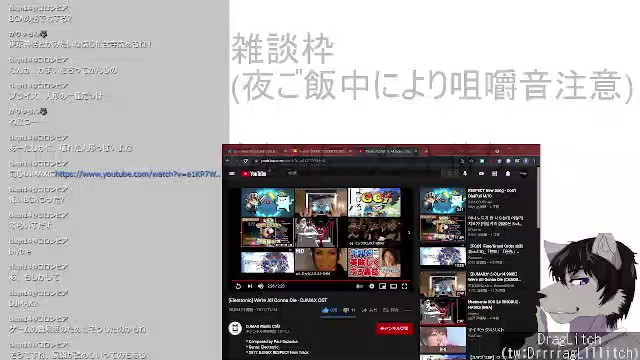The width and height of the screenshot is (640, 360).
Task: Open endscreen bottom-right Japanese text video
Action: tap(374, 262)
